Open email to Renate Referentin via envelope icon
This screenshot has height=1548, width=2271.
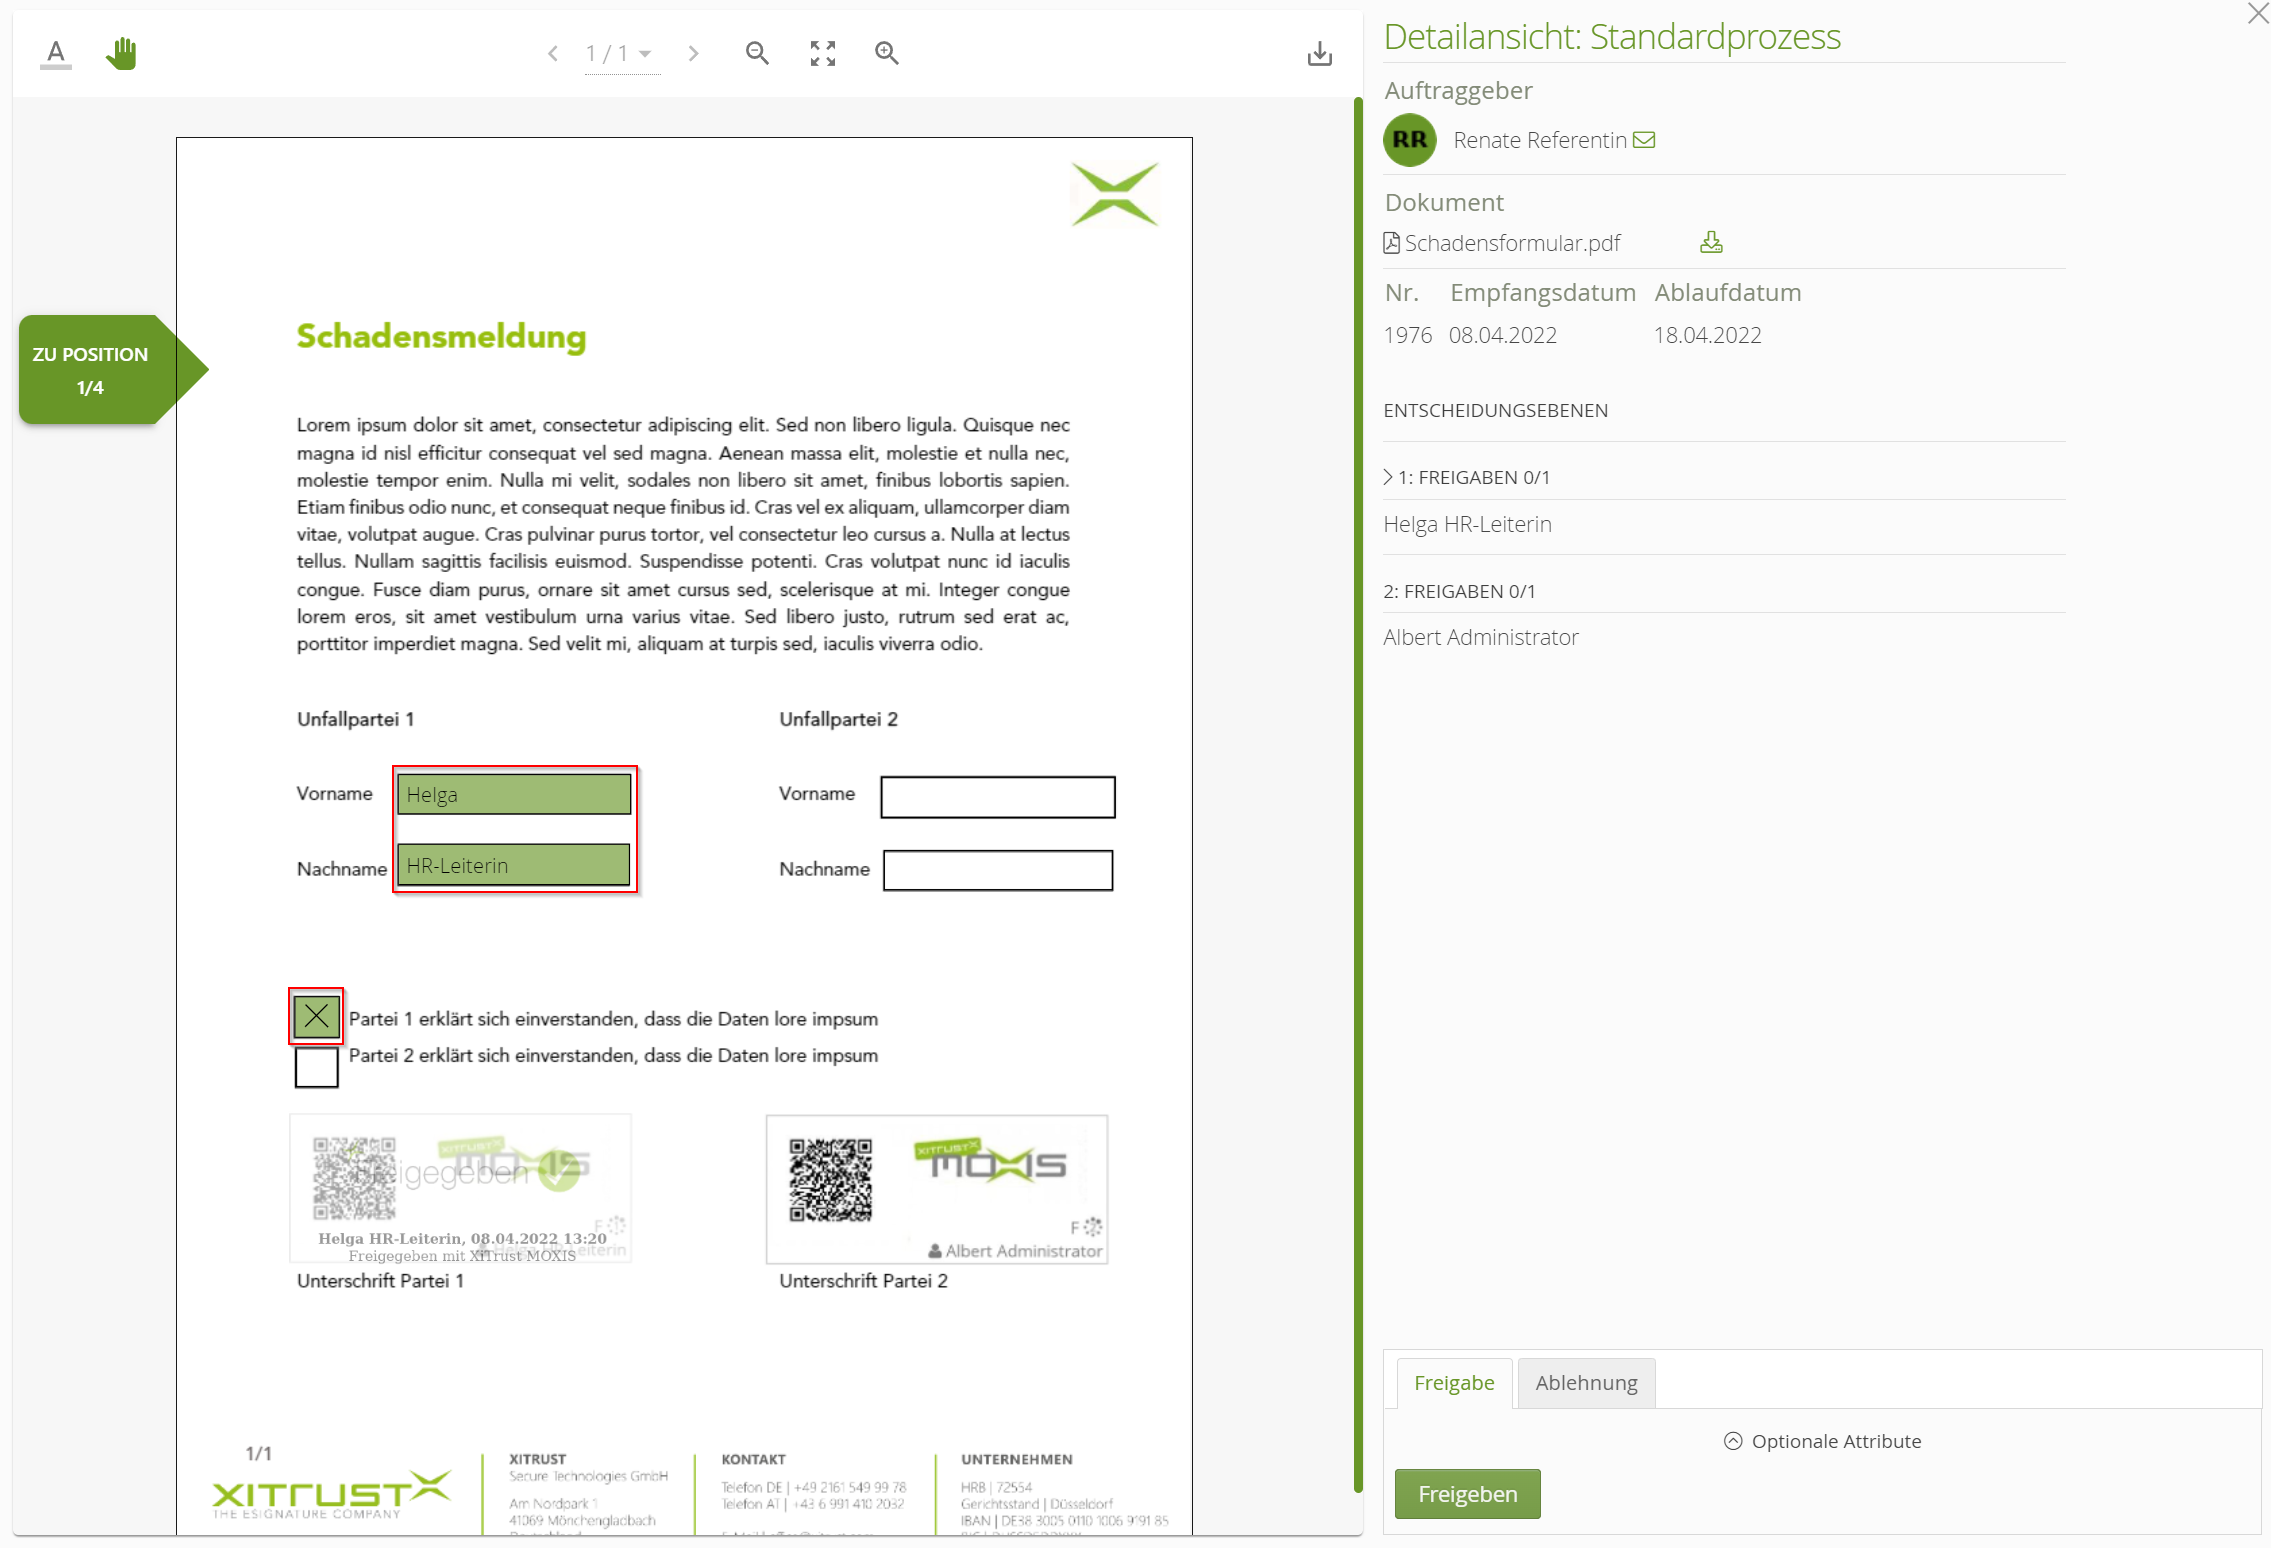pyautogui.click(x=1643, y=139)
